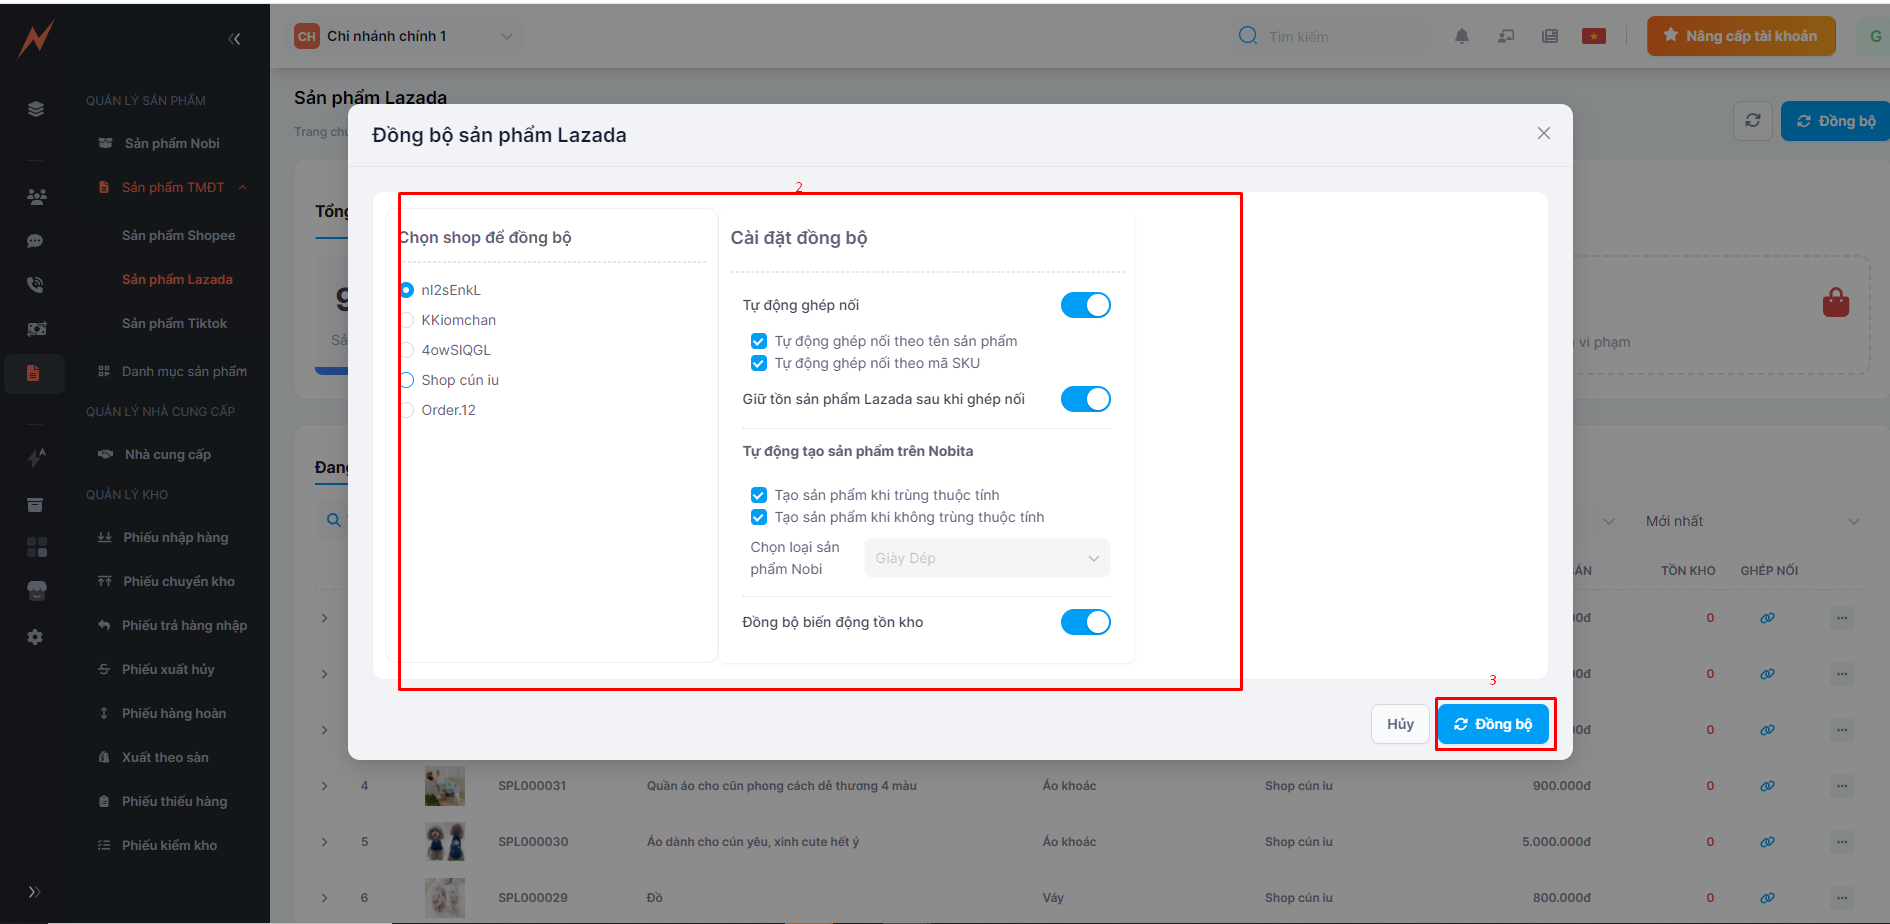Turn off Đồng bộ biến động tồn kho
The image size is (1890, 924).
pyautogui.click(x=1085, y=622)
